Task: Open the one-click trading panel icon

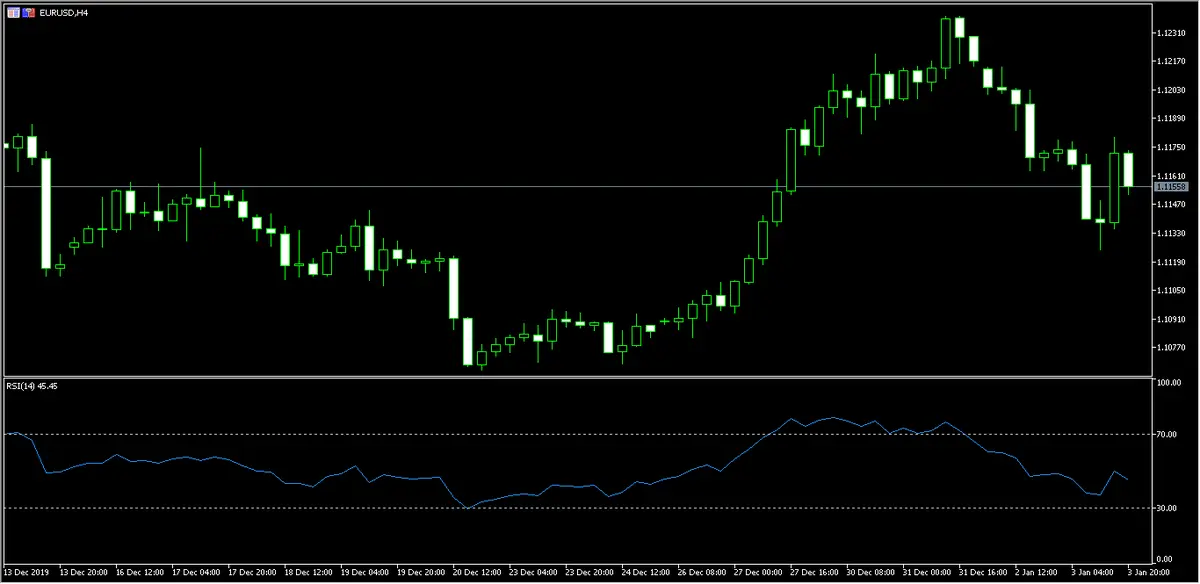Action: (x=11, y=12)
